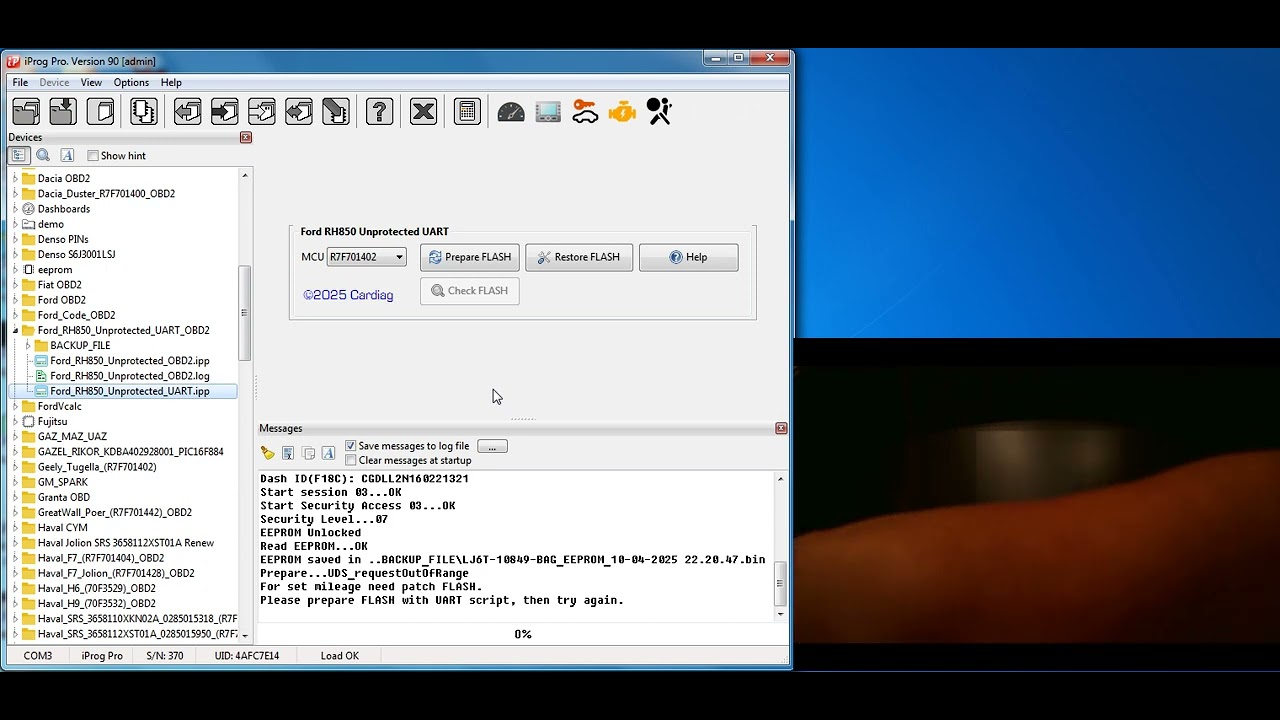The image size is (1280, 720).
Task: Toggle the Show hint checkbox
Action: pyautogui.click(x=93, y=156)
